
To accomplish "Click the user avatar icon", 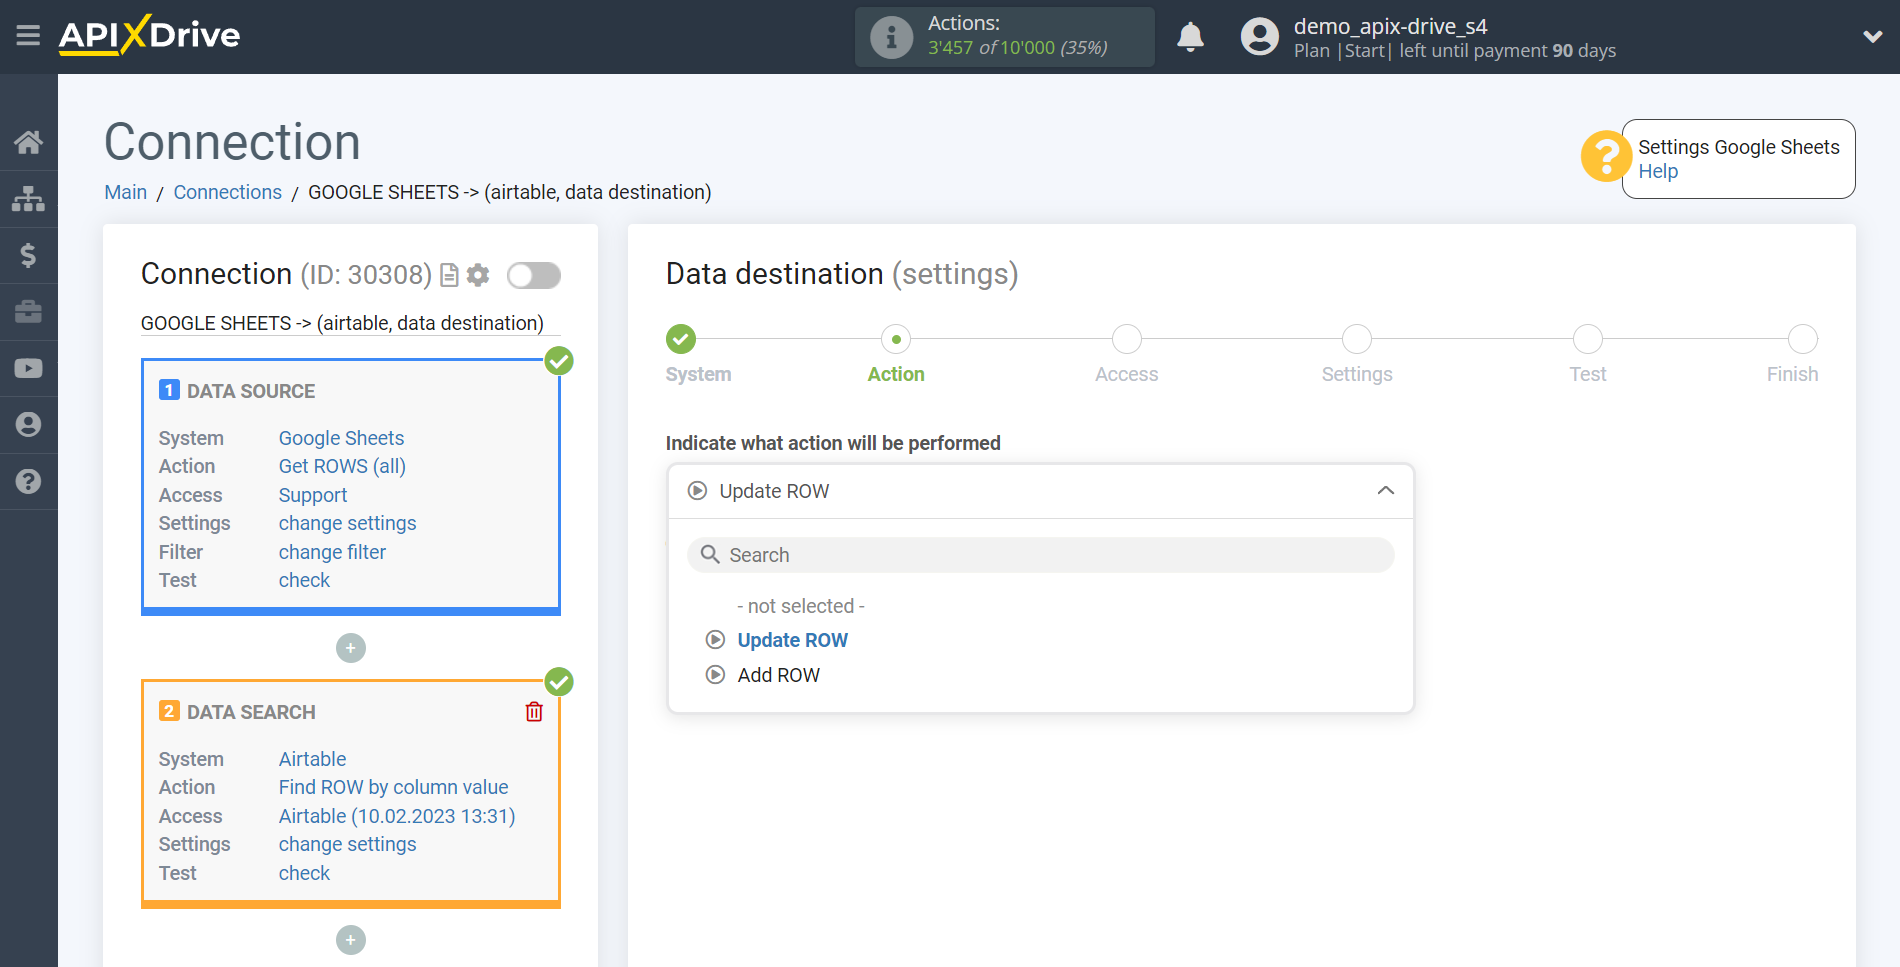I will [x=1260, y=37].
